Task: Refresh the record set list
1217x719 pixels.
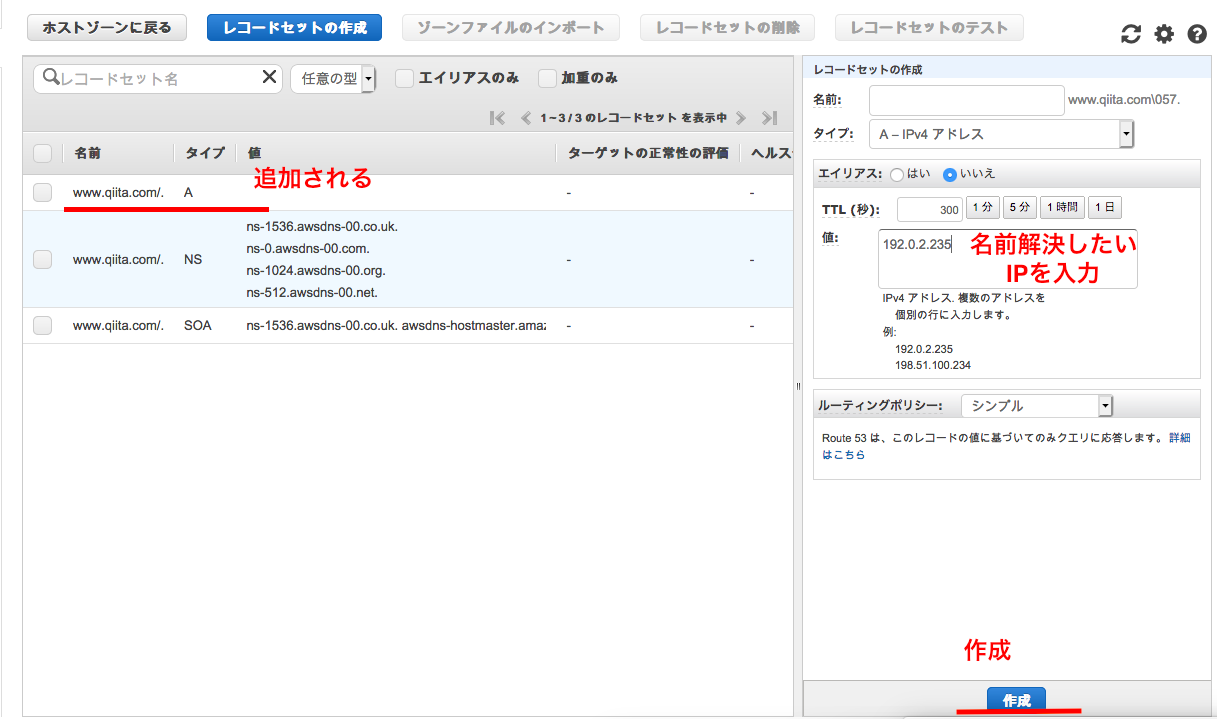Action: coord(1131,33)
